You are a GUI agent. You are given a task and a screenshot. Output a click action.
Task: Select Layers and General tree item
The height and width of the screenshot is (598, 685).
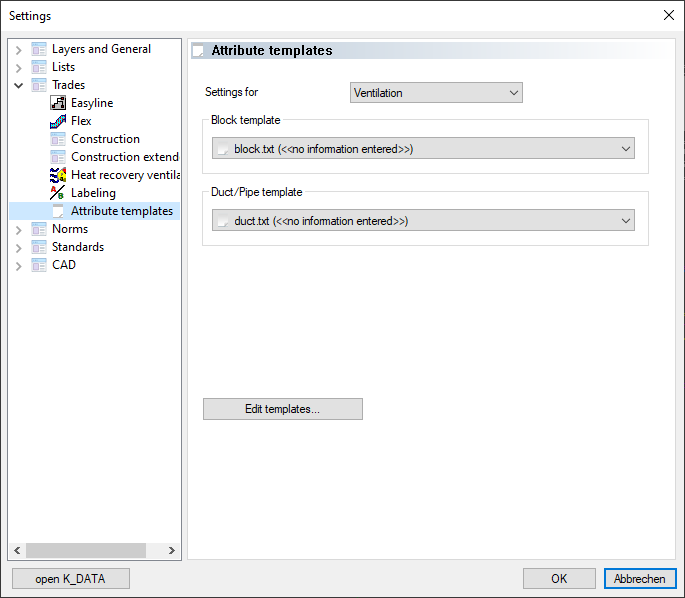(101, 49)
